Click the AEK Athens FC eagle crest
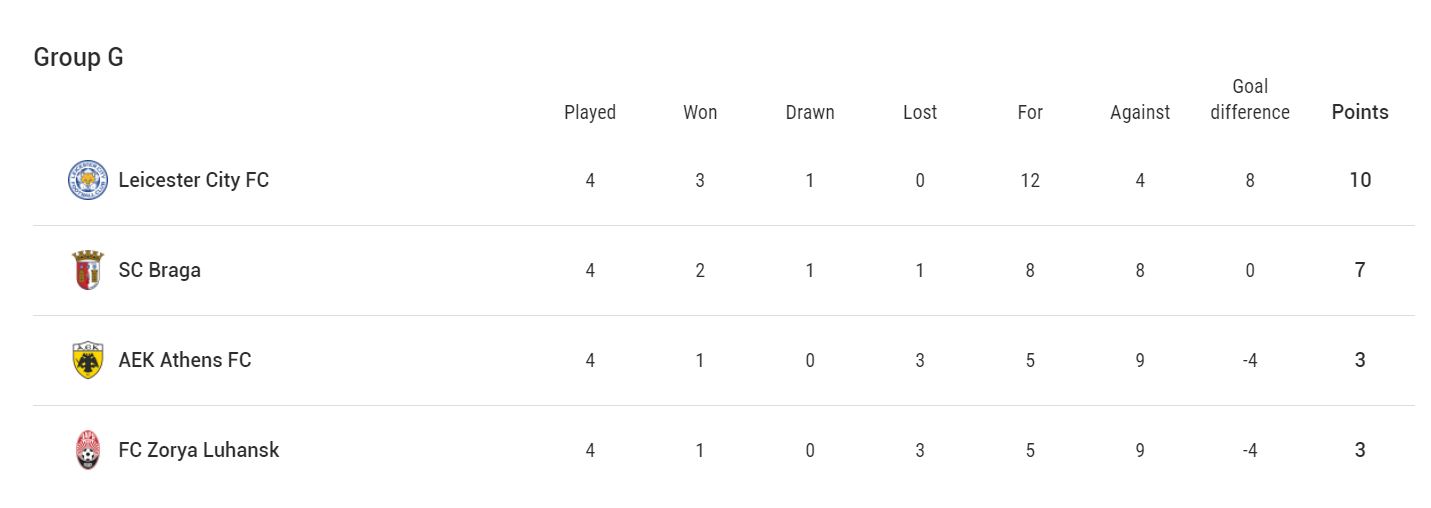The height and width of the screenshot is (508, 1431). coord(88,360)
